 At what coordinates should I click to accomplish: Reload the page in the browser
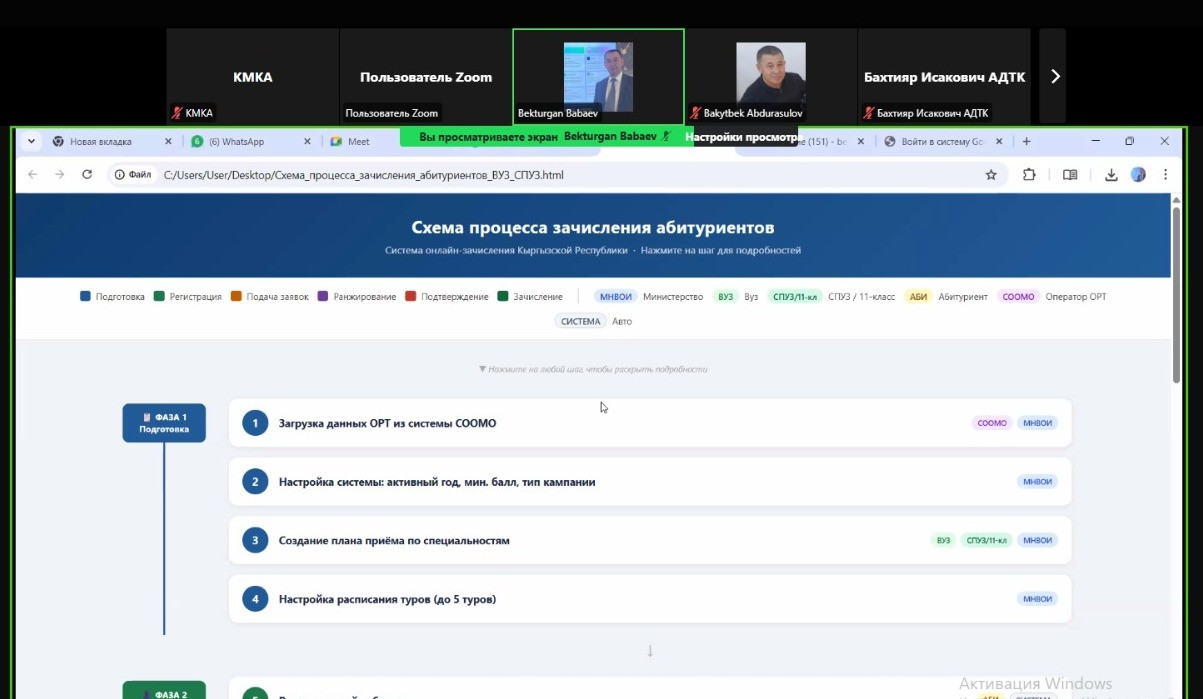[x=87, y=175]
